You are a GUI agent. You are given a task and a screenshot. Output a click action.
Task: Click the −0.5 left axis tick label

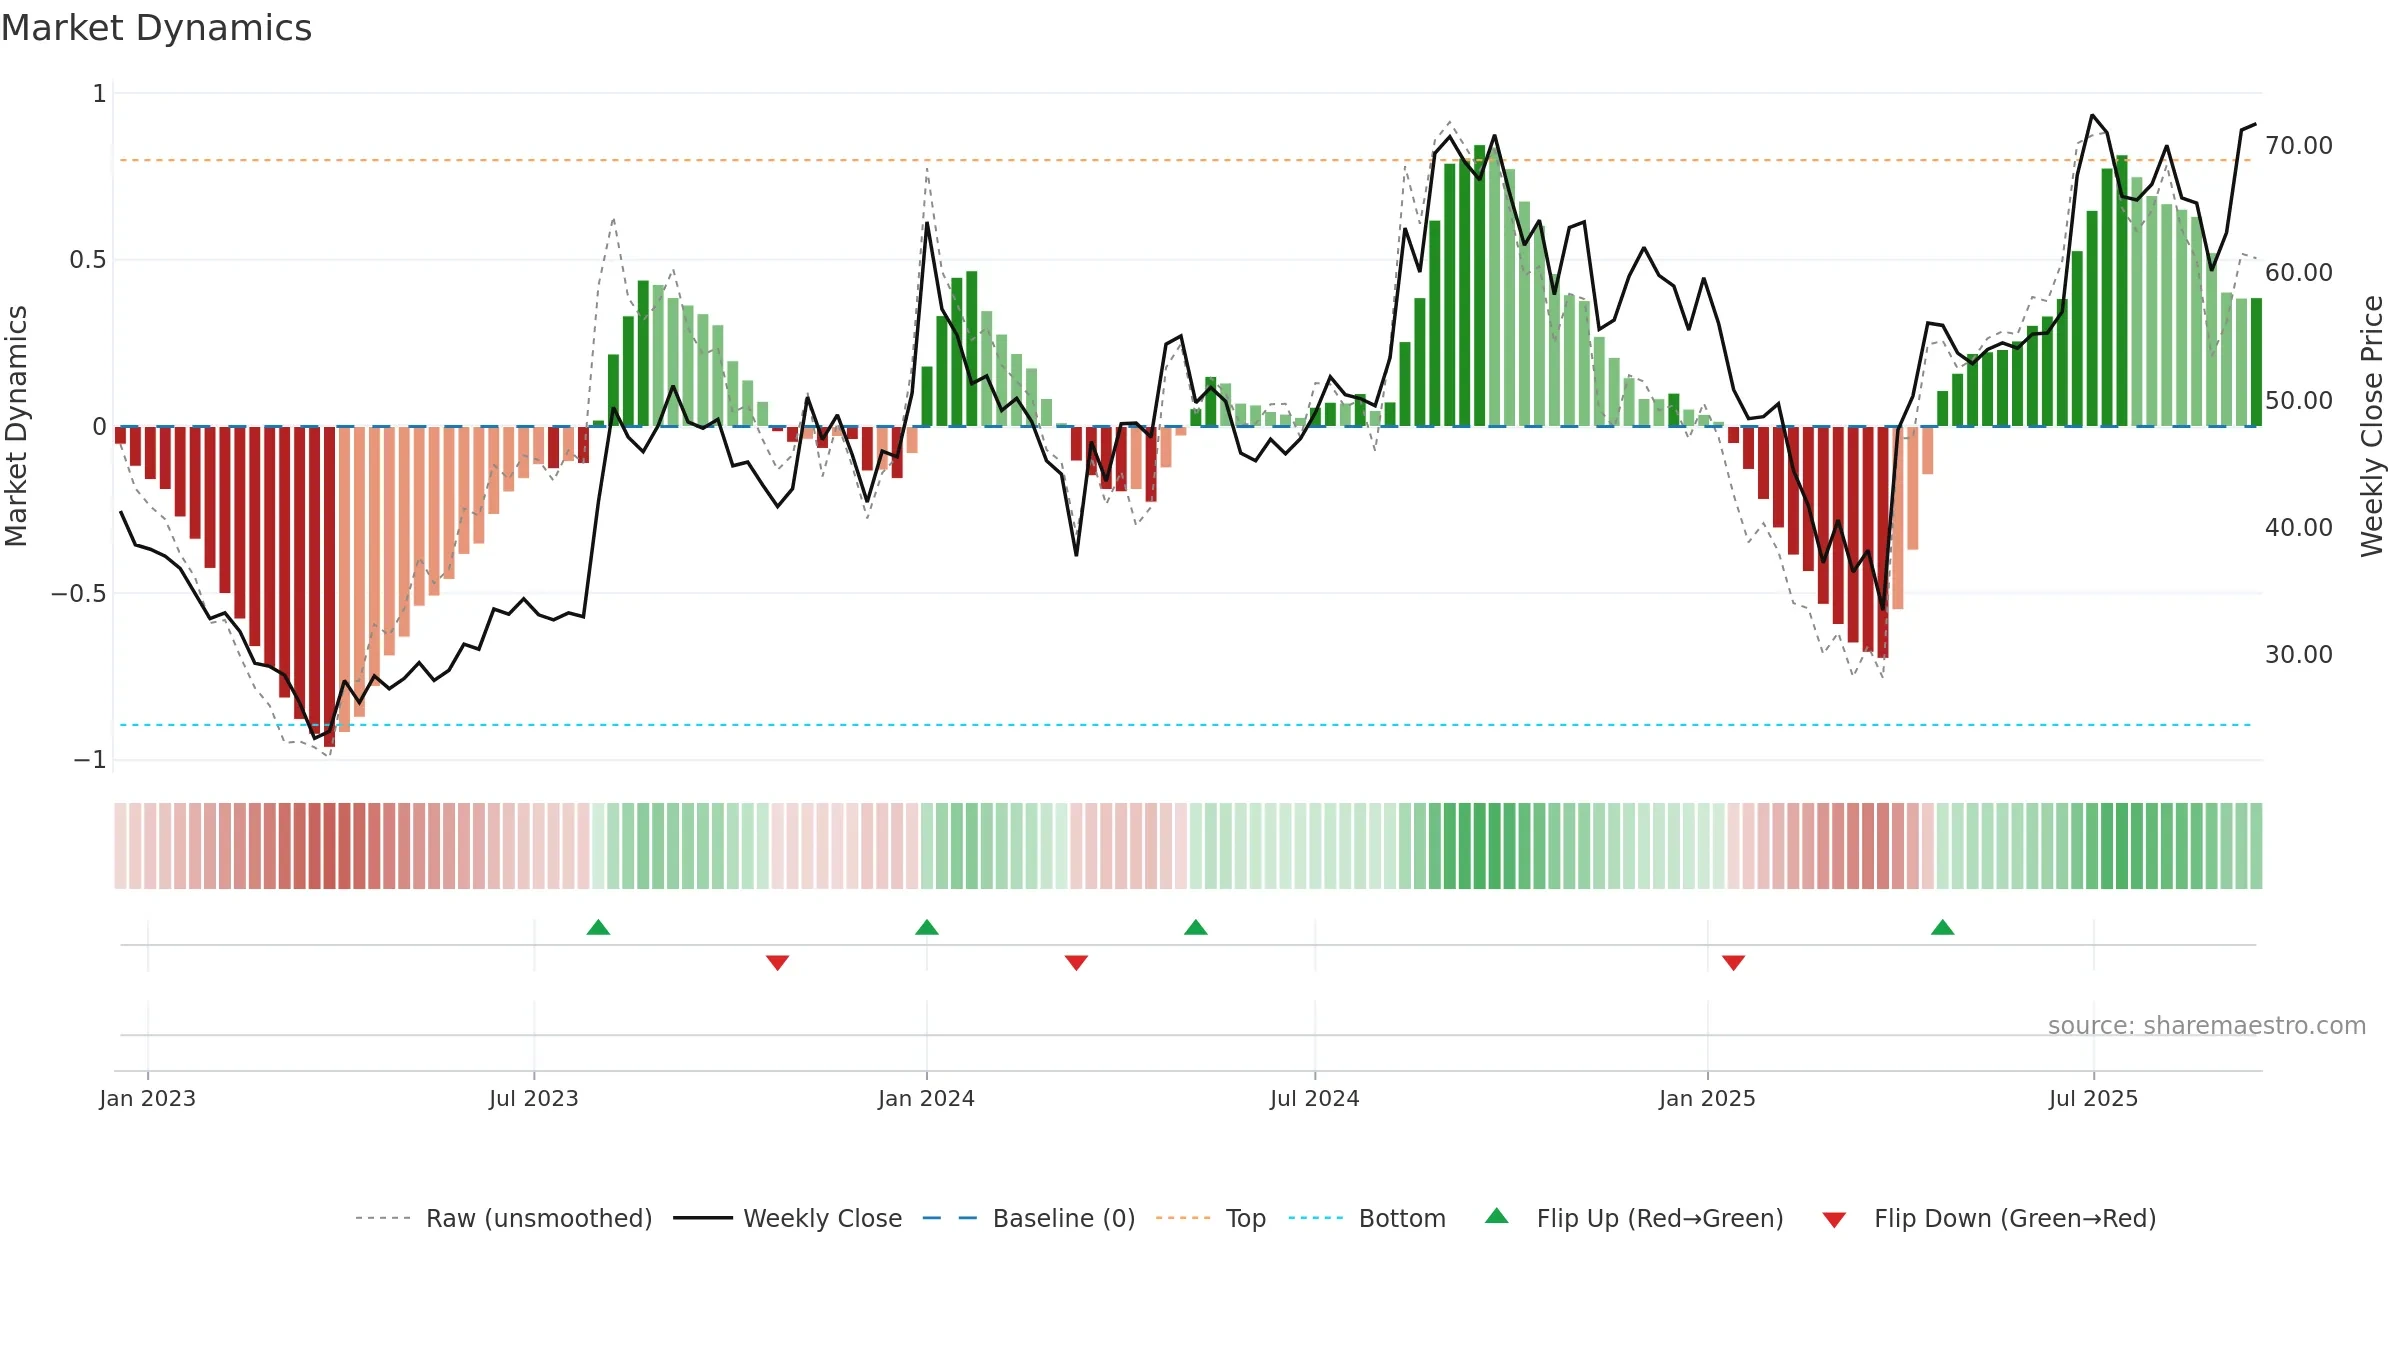79,594
